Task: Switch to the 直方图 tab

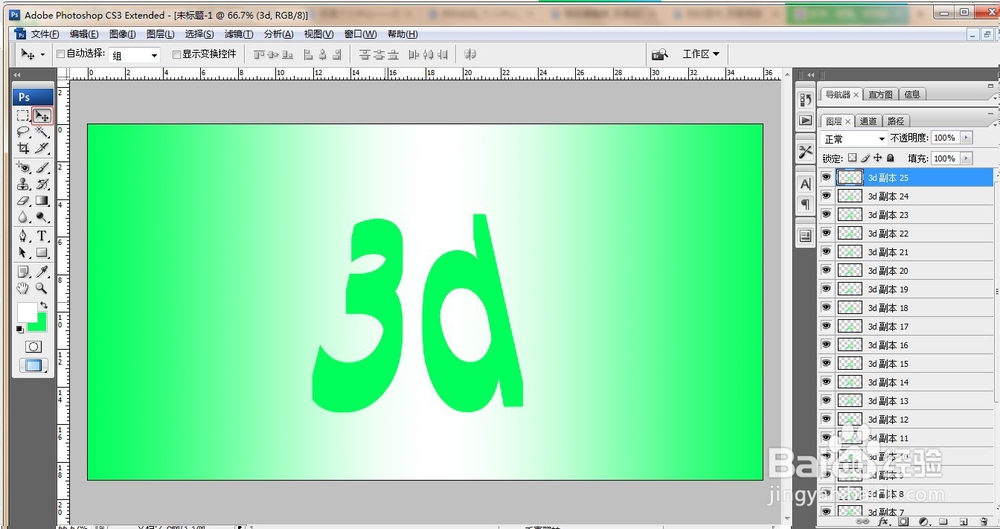Action: point(881,94)
